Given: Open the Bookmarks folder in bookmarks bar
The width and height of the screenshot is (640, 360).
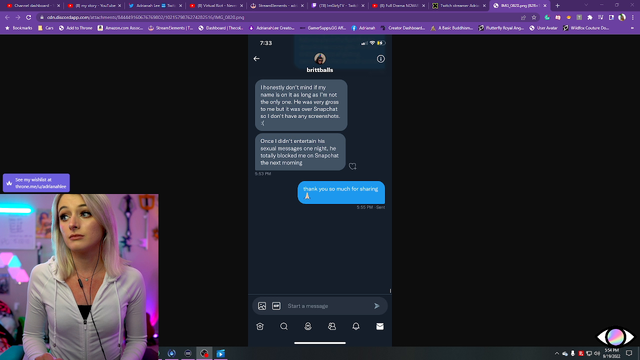Looking at the screenshot, I should click(18, 28).
